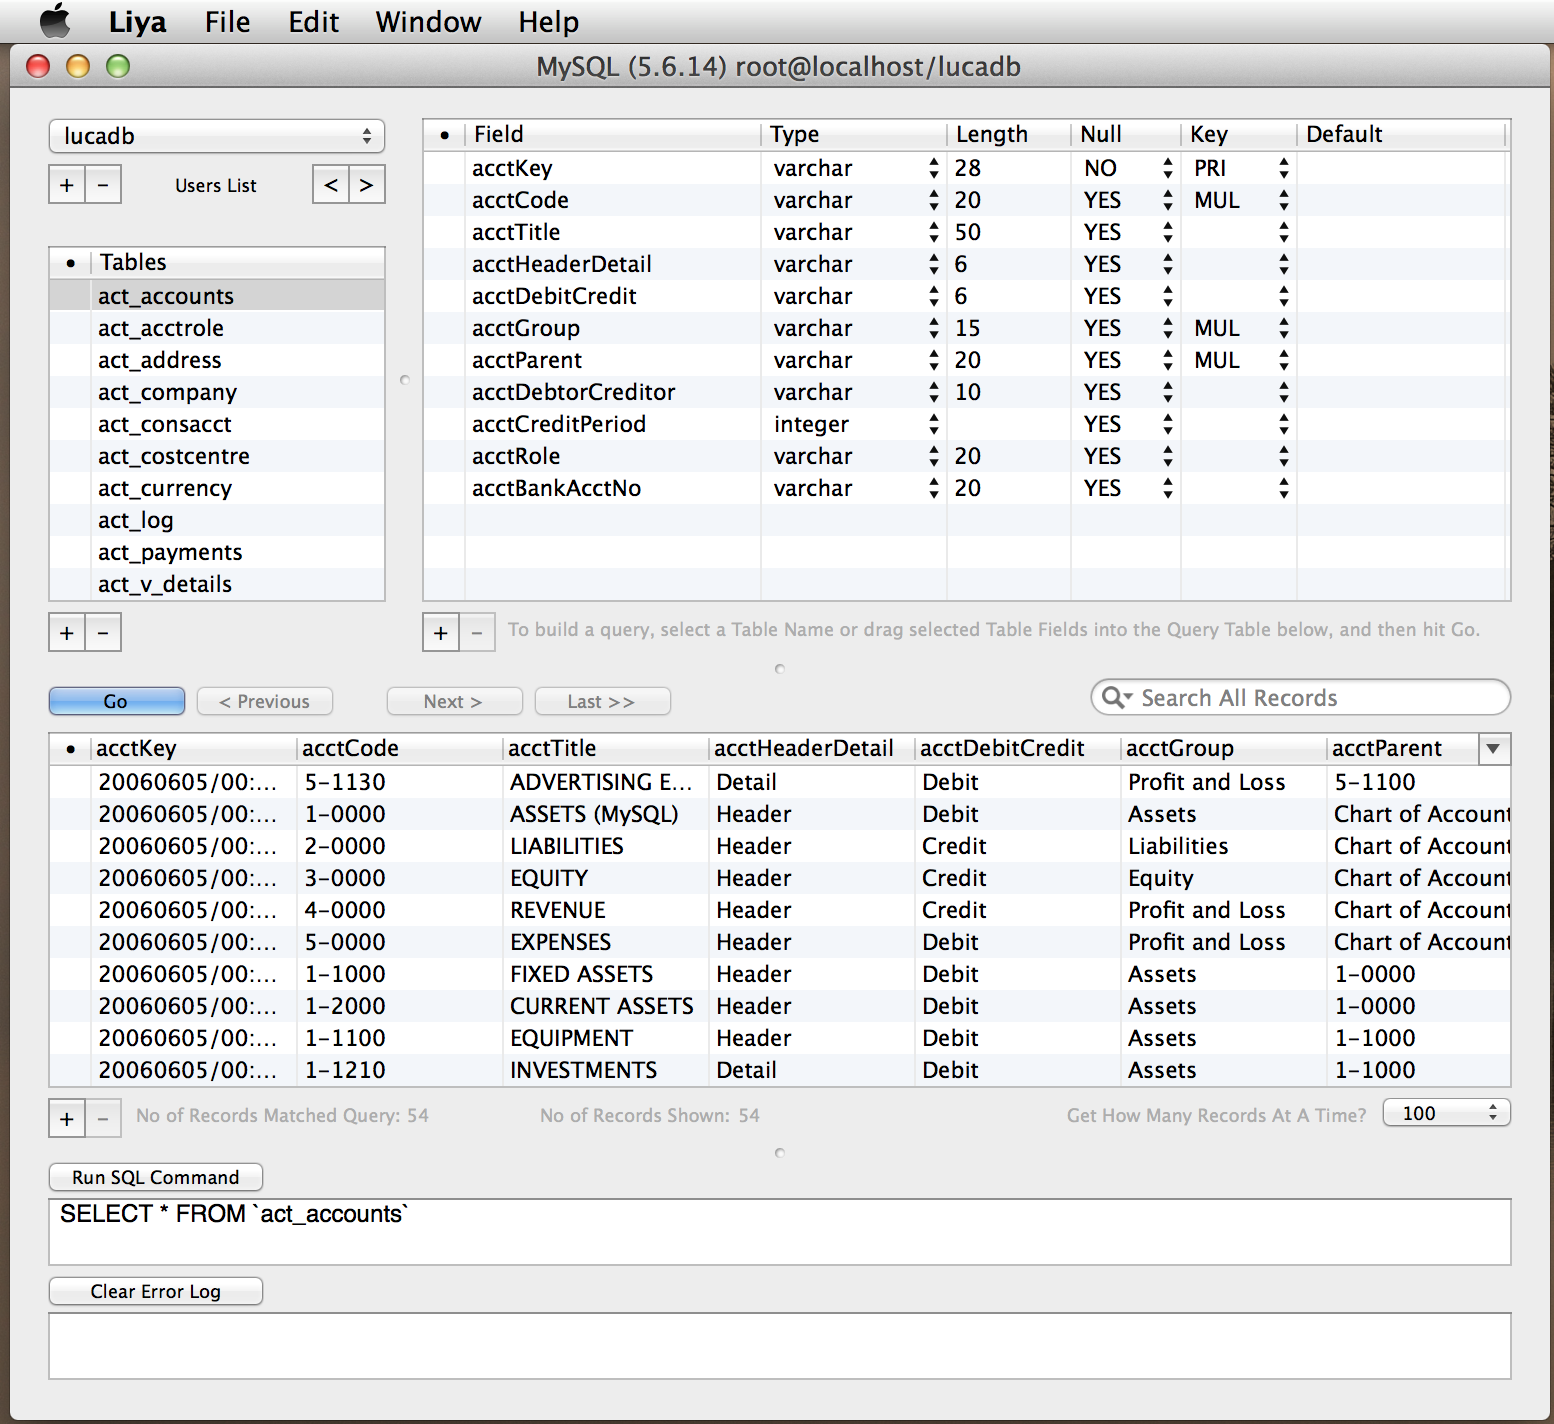1554x1424 pixels.
Task: Go to next user with right arrow
Action: 367,185
